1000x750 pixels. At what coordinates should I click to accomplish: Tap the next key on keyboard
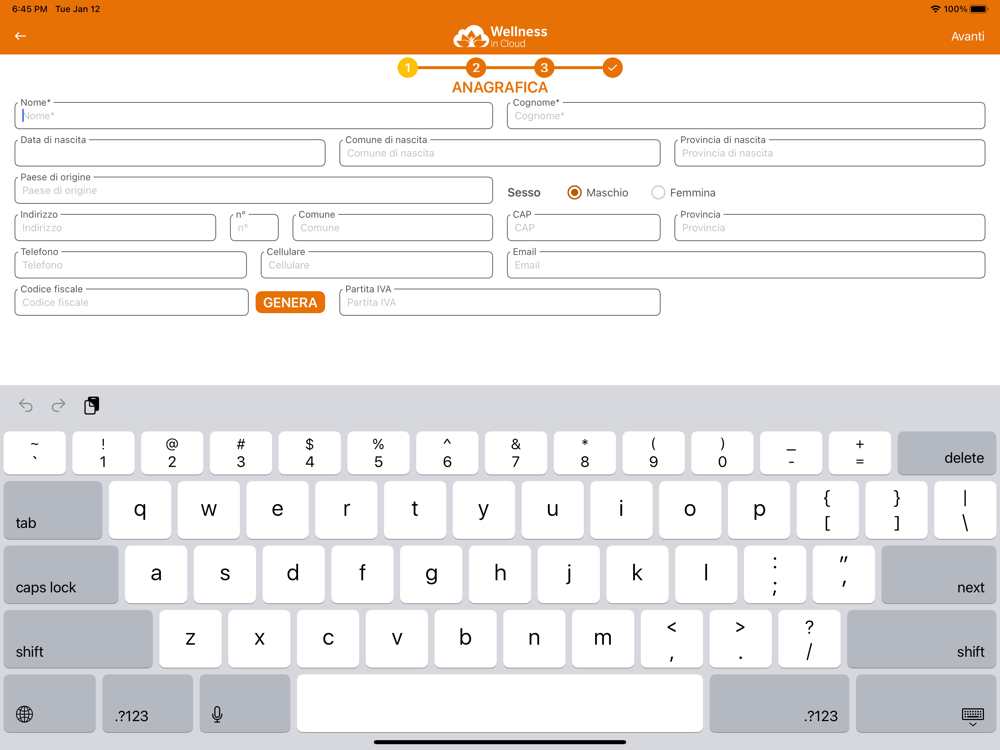[939, 575]
